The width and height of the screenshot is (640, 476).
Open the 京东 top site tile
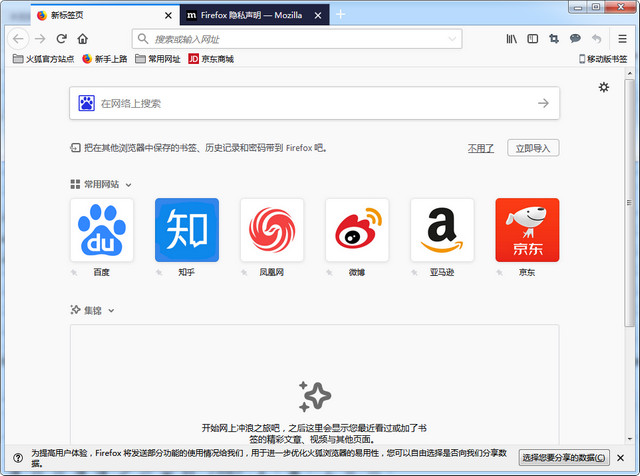coord(527,230)
